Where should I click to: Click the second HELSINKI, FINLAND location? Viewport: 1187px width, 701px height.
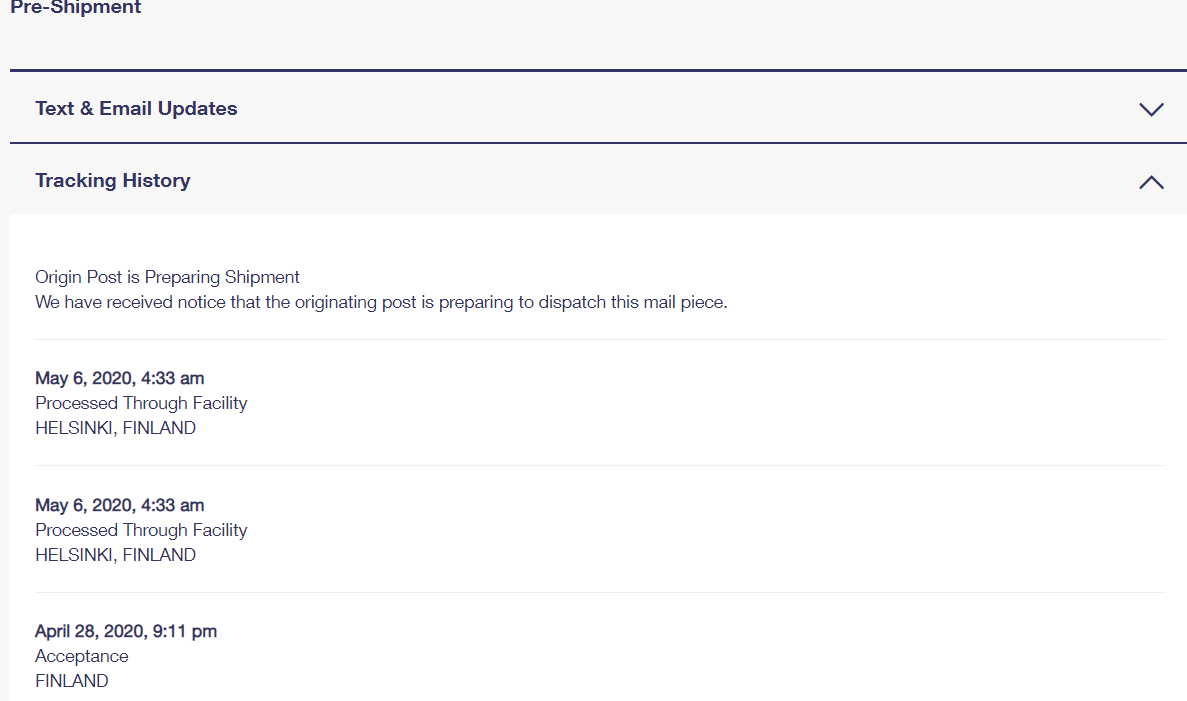pyautogui.click(x=115, y=555)
